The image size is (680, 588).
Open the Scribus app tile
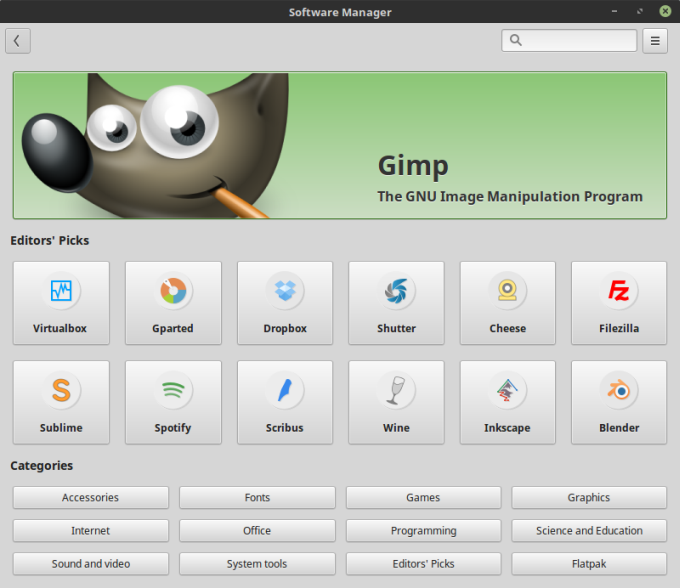285,402
